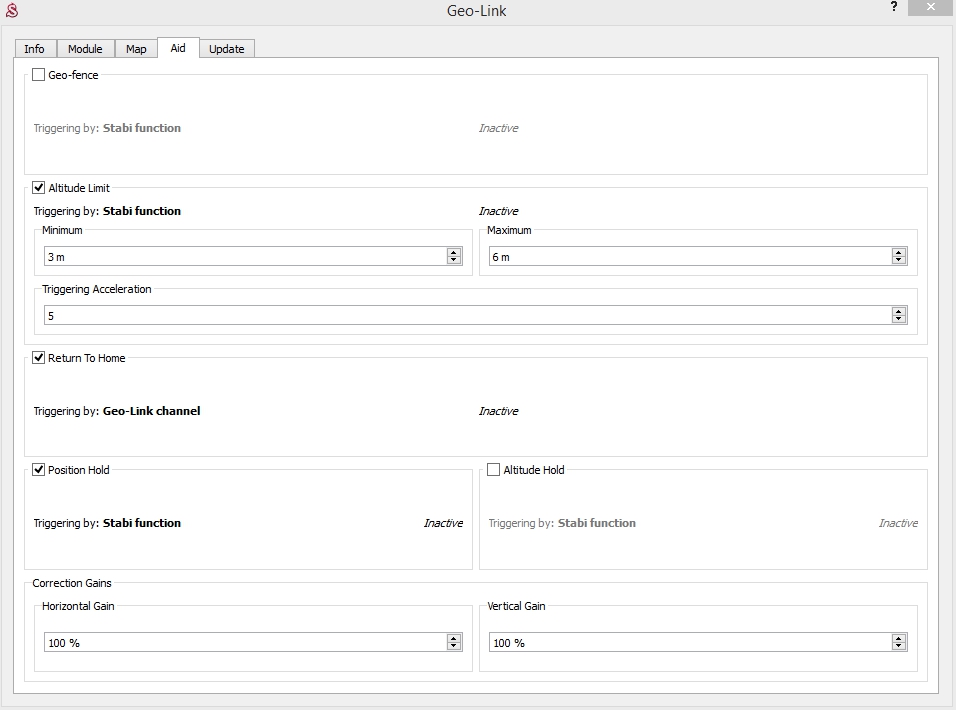The height and width of the screenshot is (710, 956).
Task: Increase the Minimum altitude with up arrow
Action: pyautogui.click(x=454, y=253)
